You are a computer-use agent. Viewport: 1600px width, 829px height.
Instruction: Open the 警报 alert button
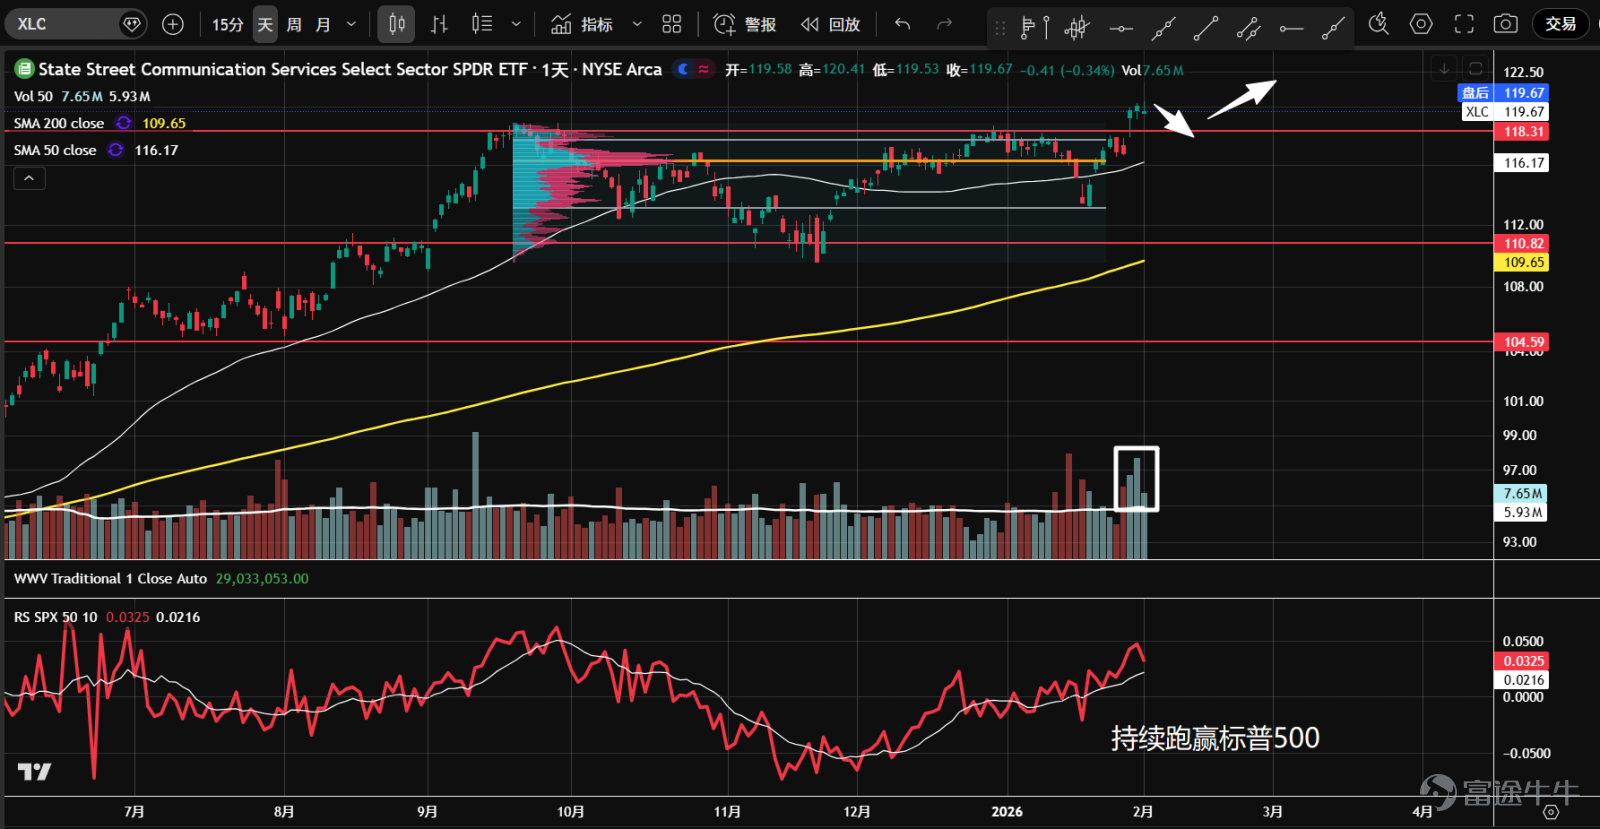coord(745,24)
